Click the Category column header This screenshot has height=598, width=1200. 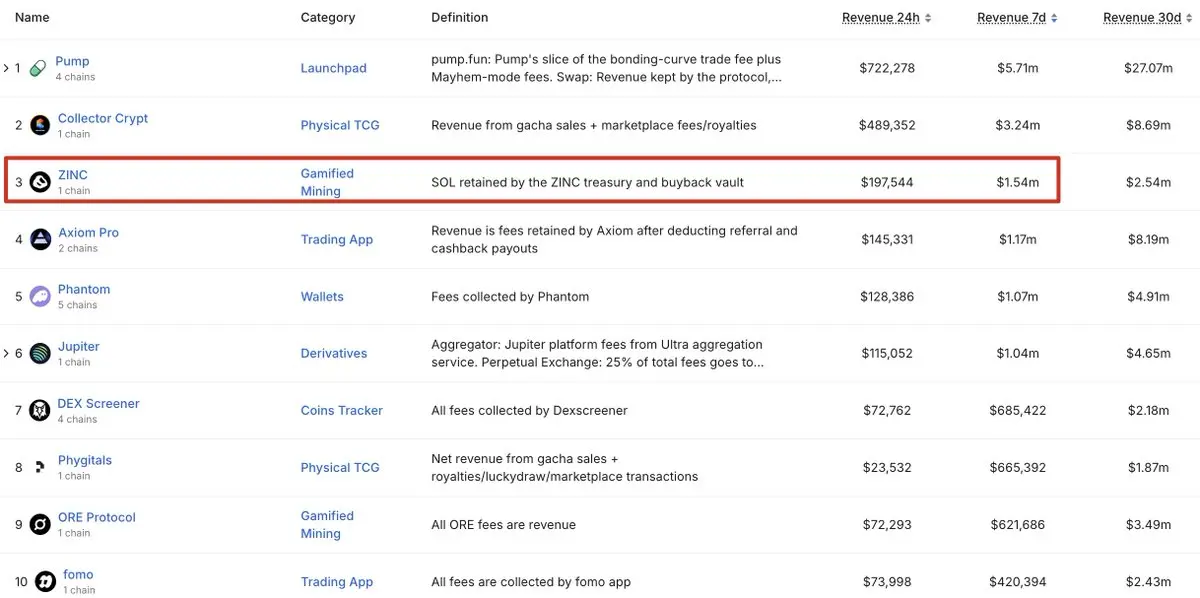coord(328,17)
